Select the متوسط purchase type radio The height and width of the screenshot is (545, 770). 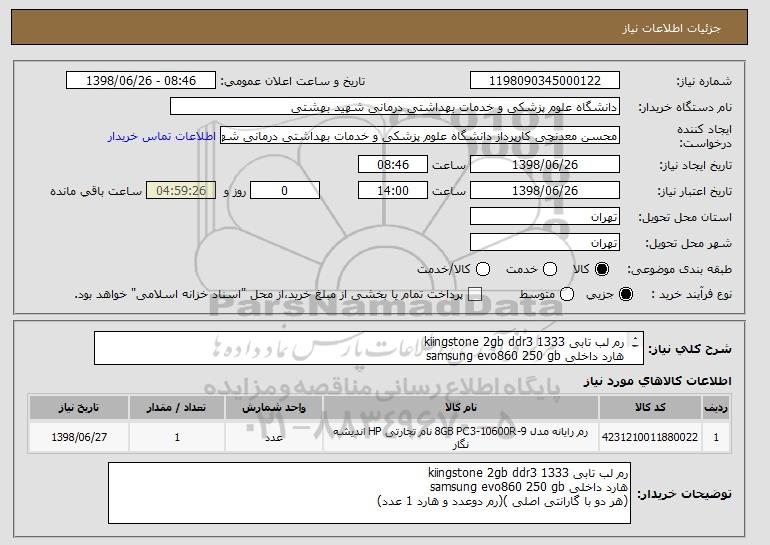pyautogui.click(x=567, y=295)
